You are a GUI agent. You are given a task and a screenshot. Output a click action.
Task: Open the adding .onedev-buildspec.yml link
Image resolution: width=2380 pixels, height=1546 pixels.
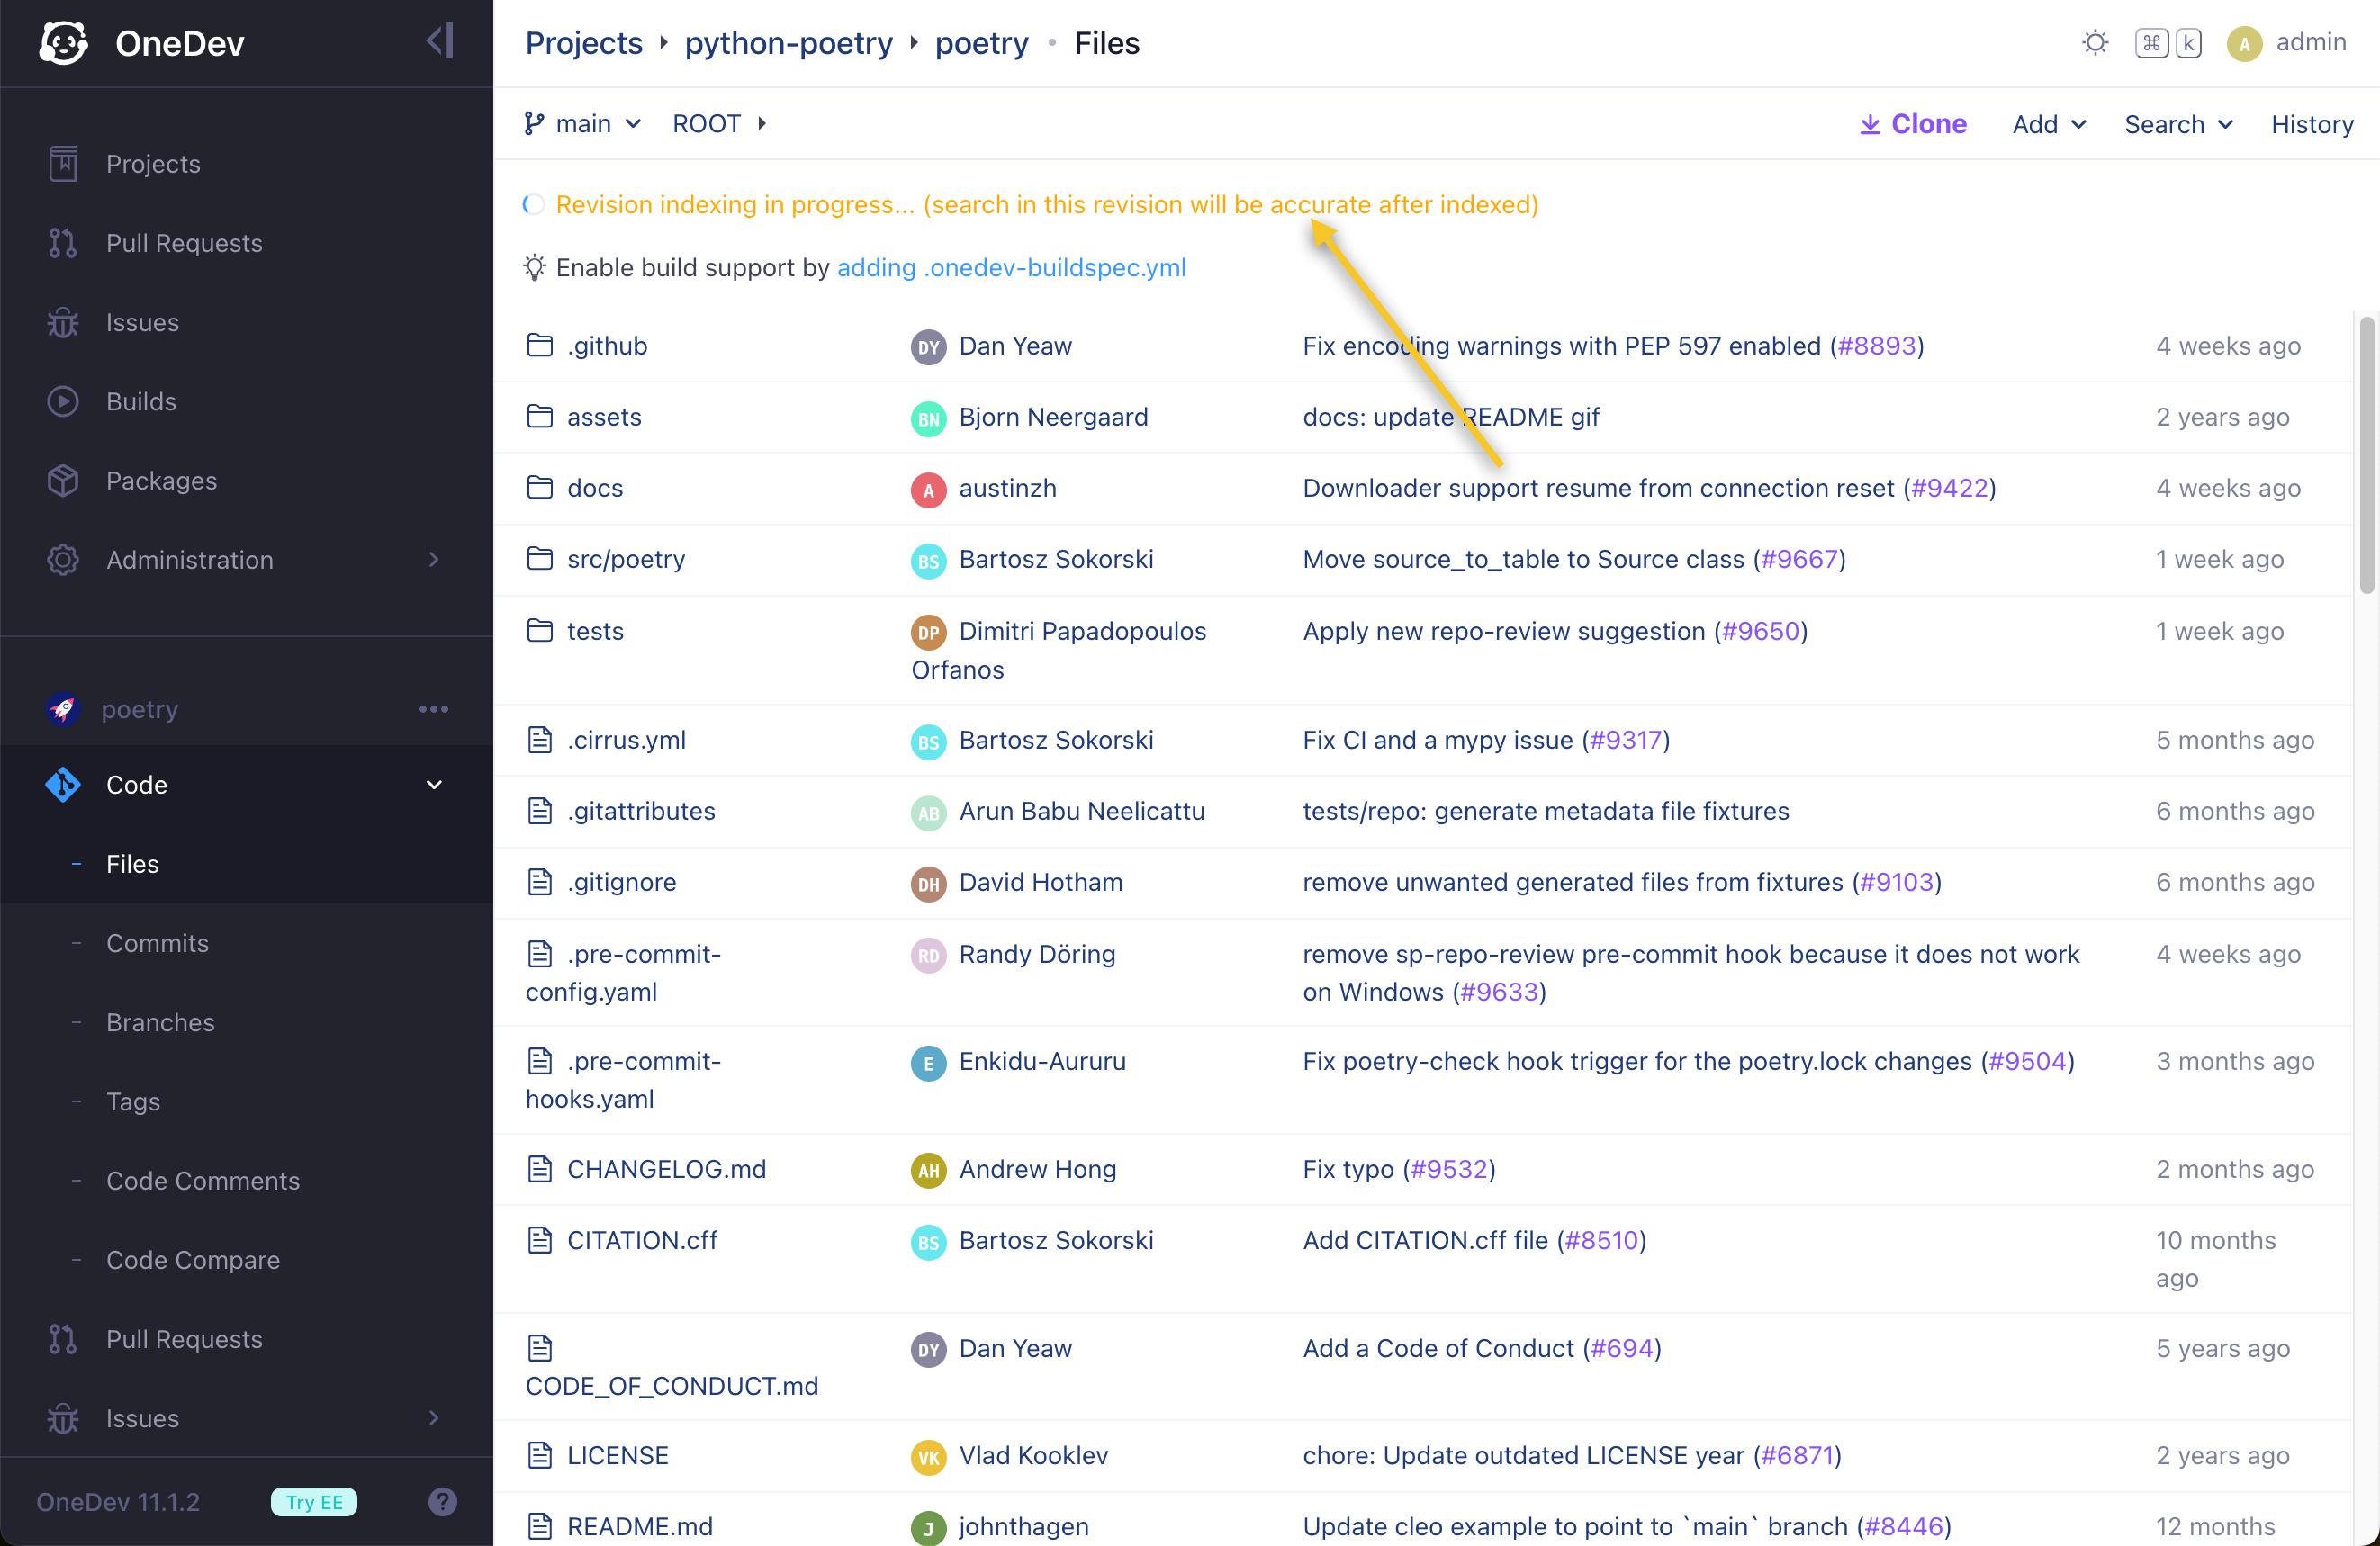coord(1011,267)
